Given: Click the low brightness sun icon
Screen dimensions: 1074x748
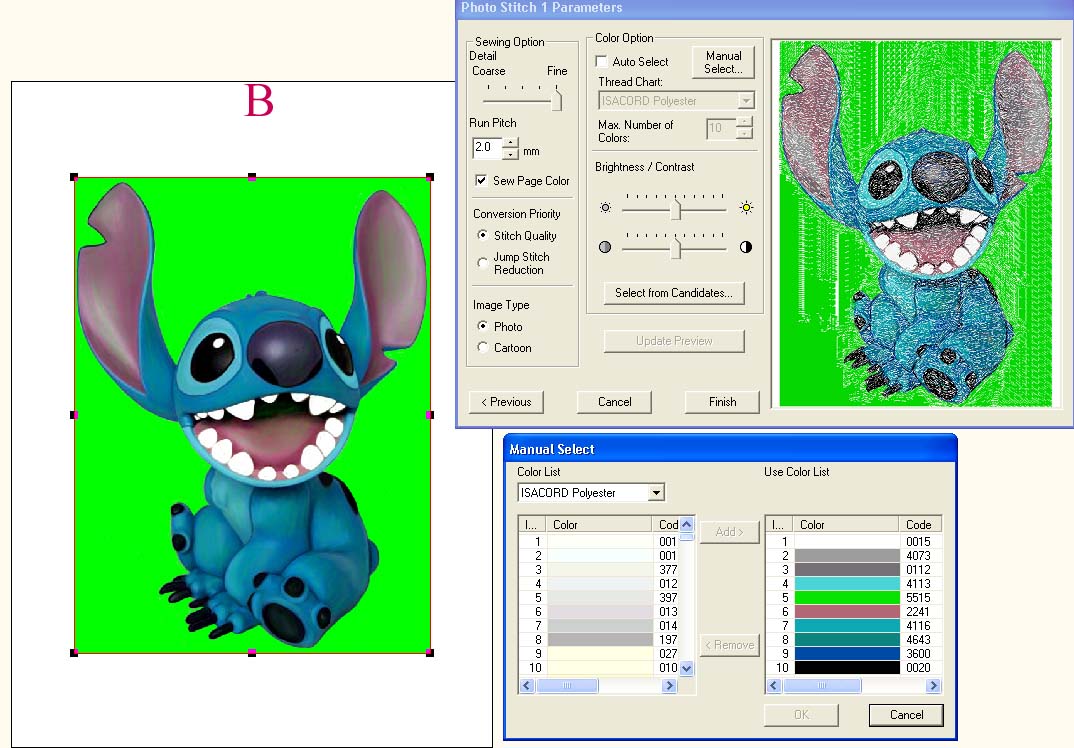Looking at the screenshot, I should click(x=605, y=208).
